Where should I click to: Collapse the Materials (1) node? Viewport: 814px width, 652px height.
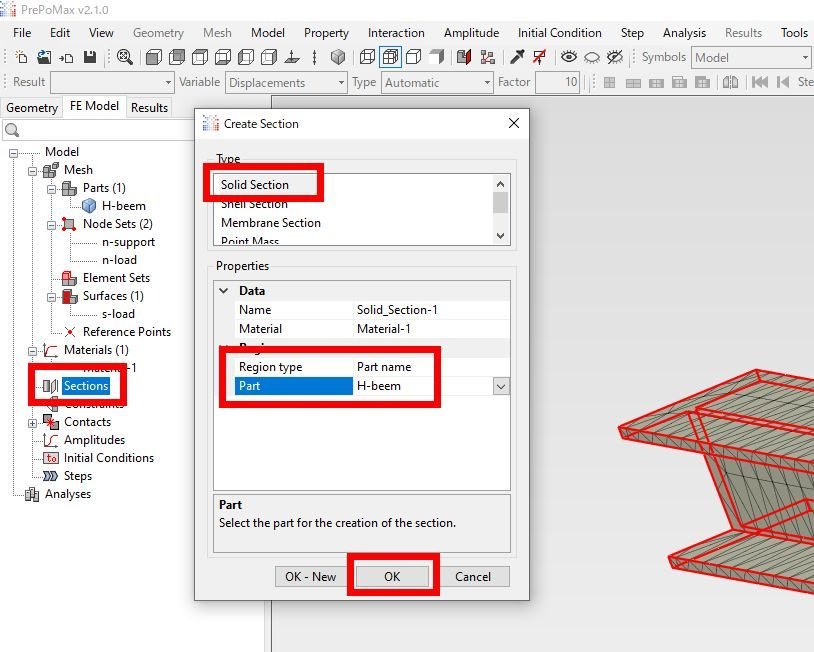pos(32,351)
